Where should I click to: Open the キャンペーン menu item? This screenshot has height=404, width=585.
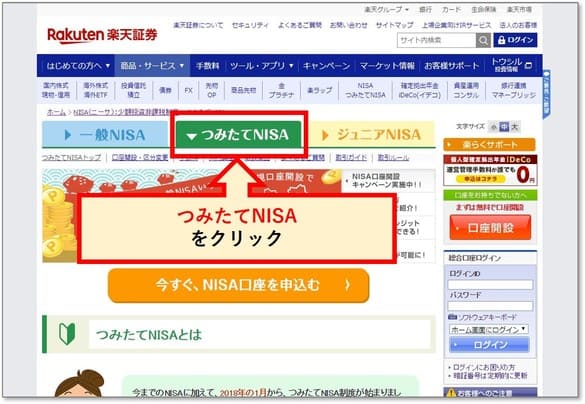[326, 66]
